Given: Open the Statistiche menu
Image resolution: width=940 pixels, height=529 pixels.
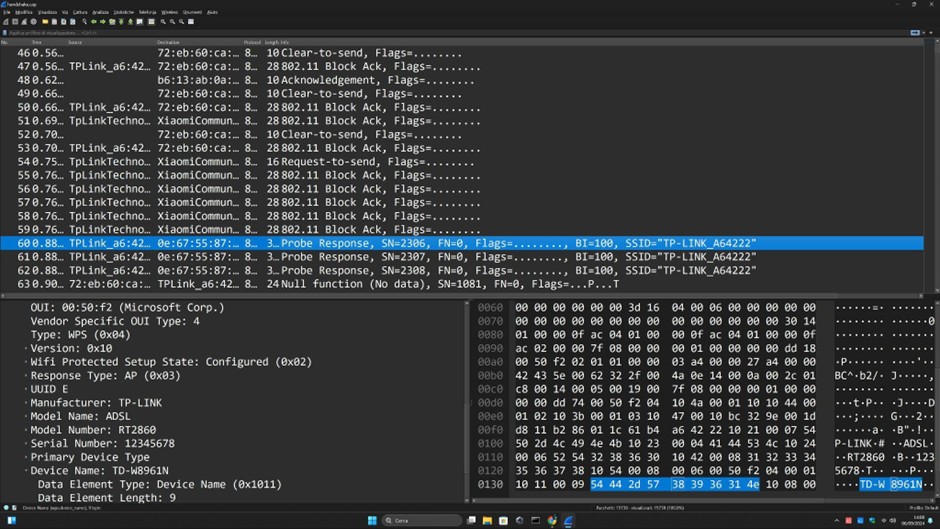Looking at the screenshot, I should 124,12.
